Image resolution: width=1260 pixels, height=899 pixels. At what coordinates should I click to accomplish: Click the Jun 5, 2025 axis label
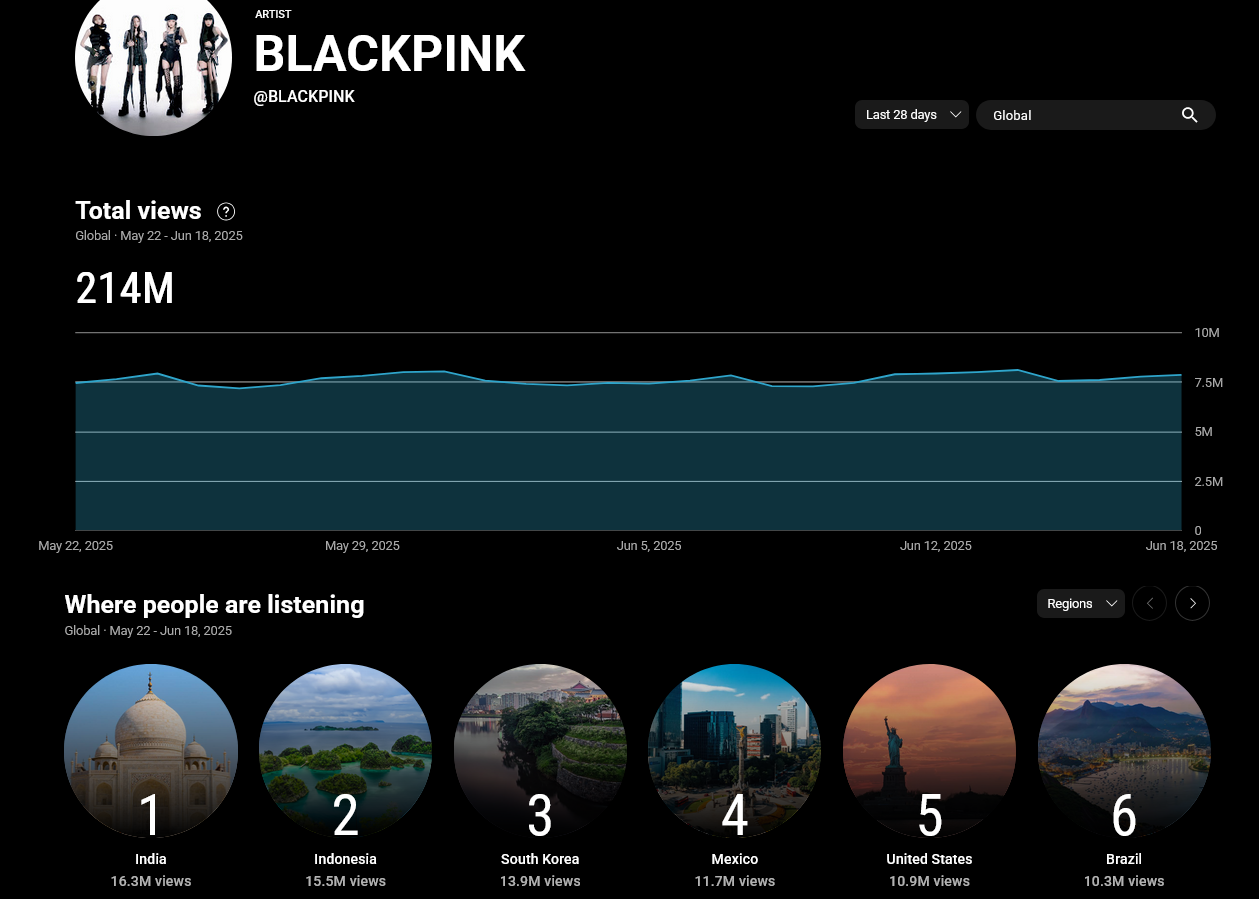coord(649,546)
